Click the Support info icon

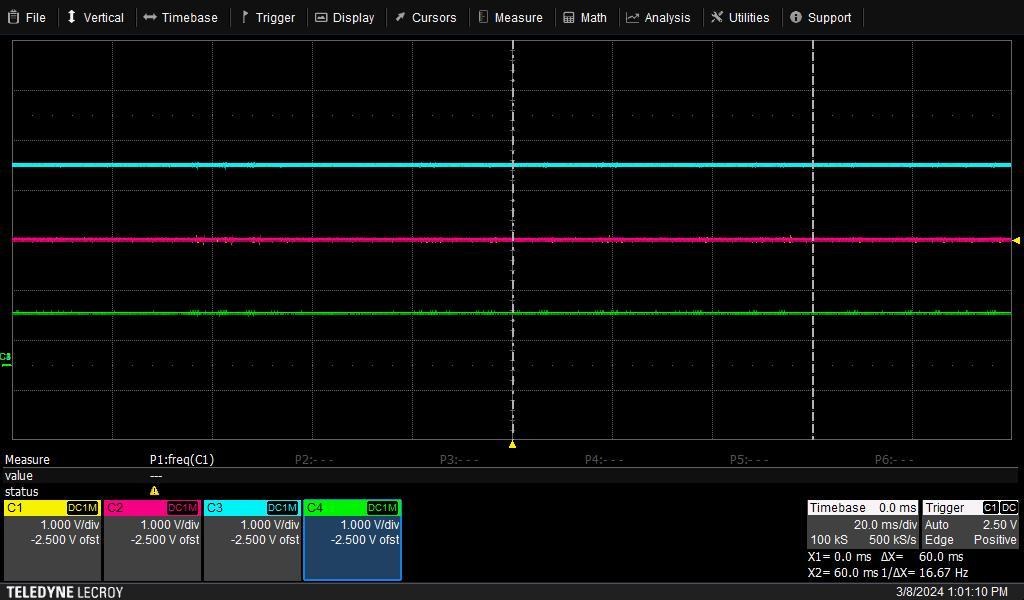point(795,17)
